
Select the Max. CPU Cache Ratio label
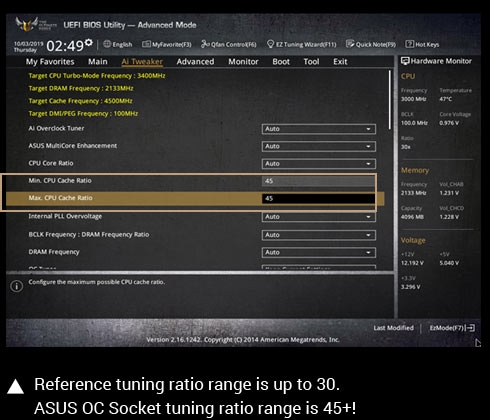60,198
